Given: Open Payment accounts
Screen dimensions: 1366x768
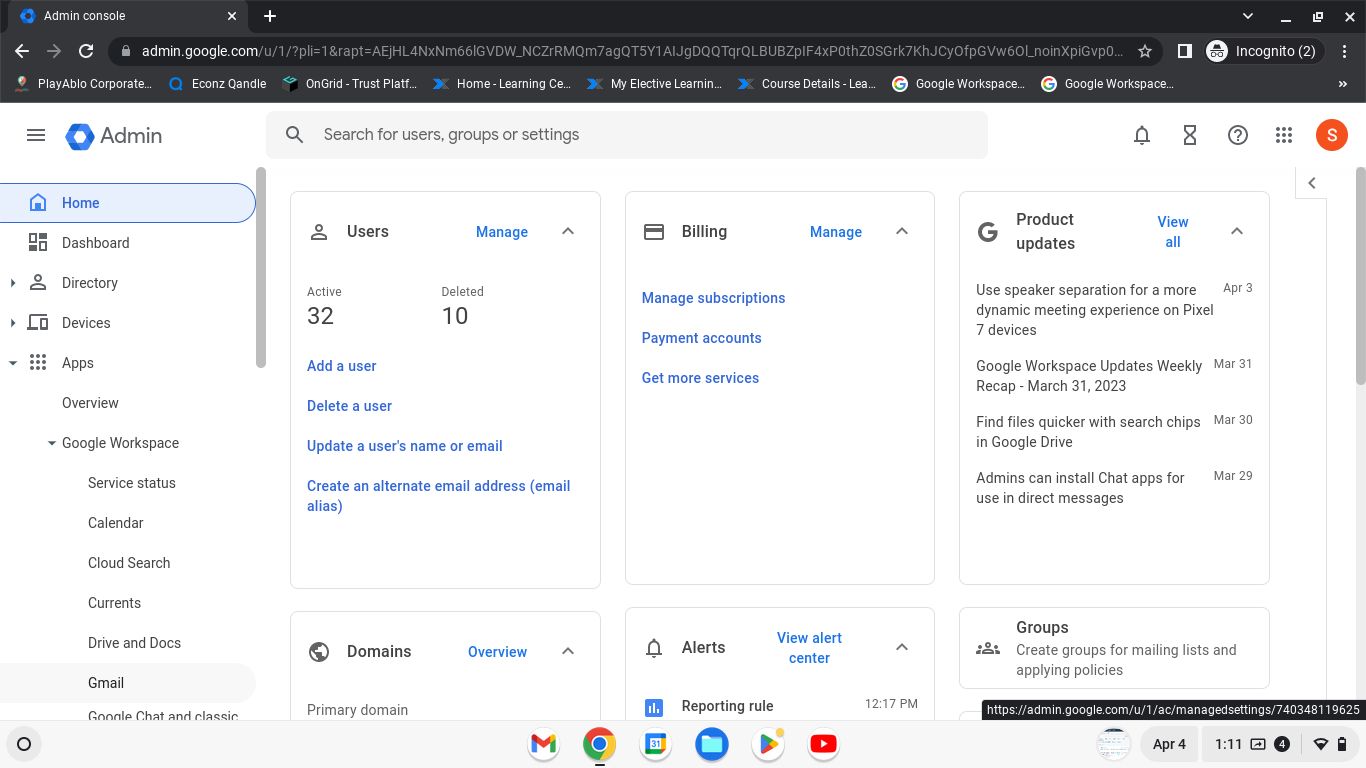Looking at the screenshot, I should (x=702, y=338).
